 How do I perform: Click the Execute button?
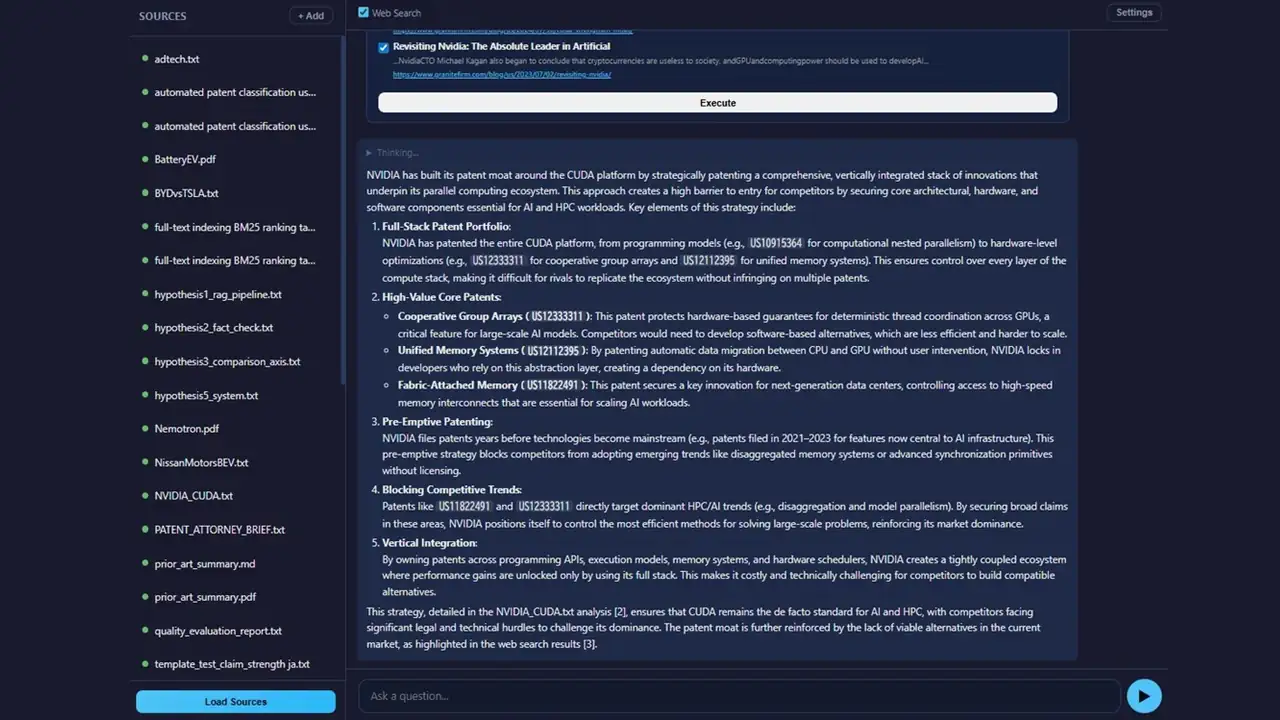[x=717, y=103]
